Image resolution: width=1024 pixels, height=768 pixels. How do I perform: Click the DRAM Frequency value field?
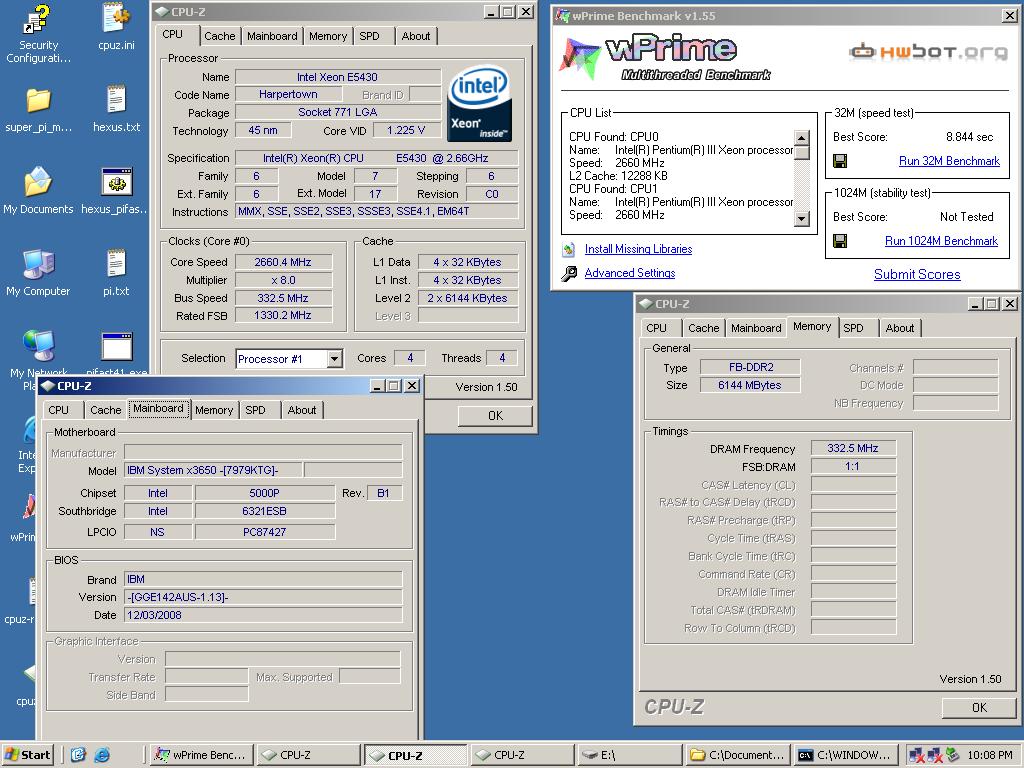coord(853,448)
